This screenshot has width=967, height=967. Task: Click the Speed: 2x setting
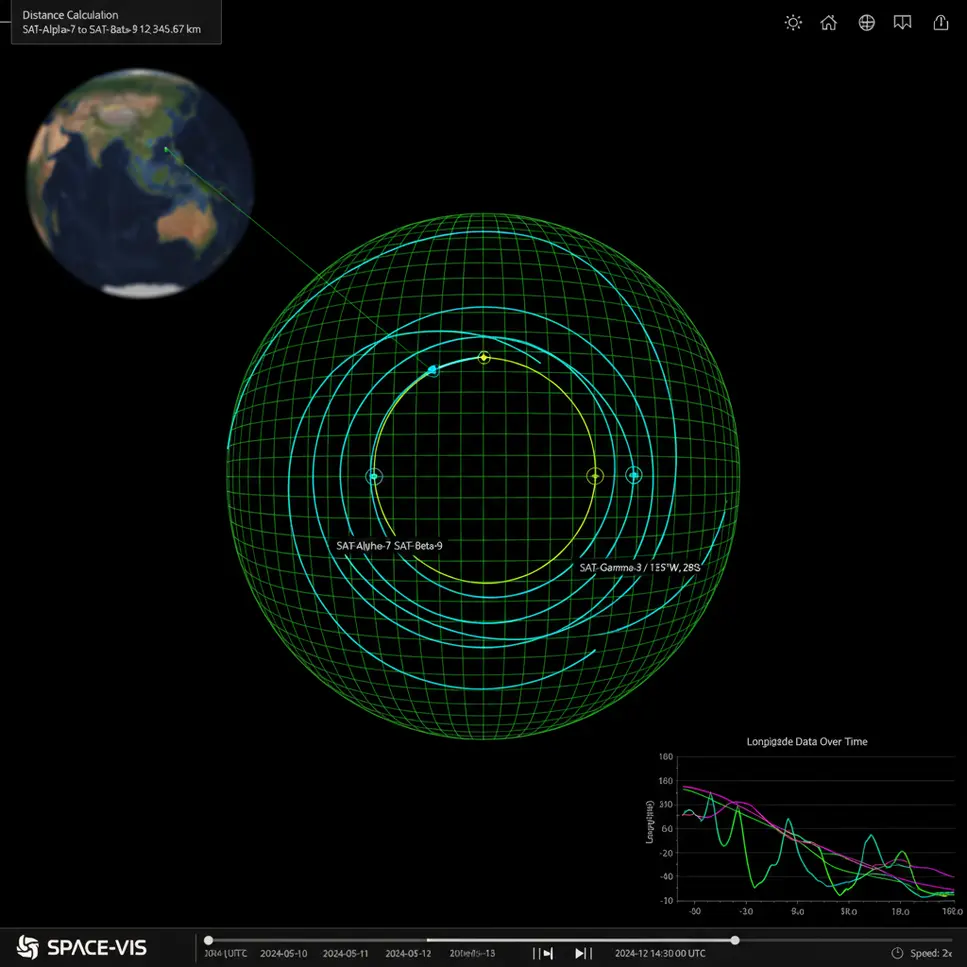pyautogui.click(x=930, y=953)
